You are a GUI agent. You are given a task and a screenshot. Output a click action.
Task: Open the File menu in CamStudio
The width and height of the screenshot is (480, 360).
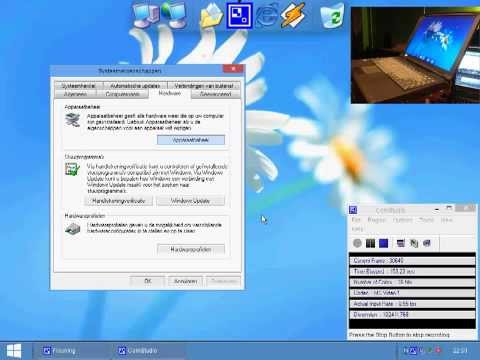coord(356,220)
